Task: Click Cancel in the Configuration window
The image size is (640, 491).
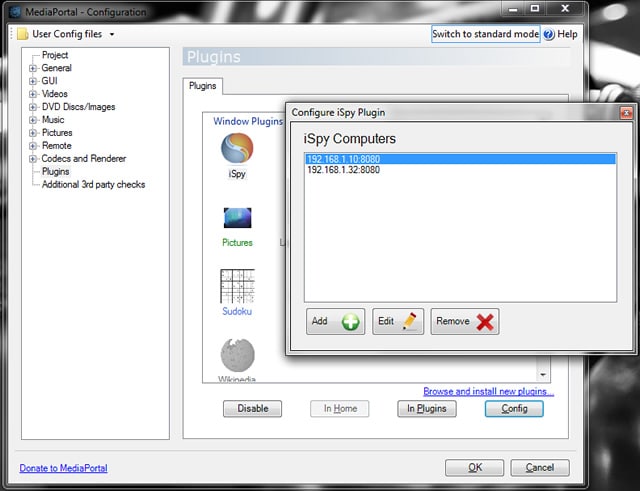Action: tap(540, 468)
